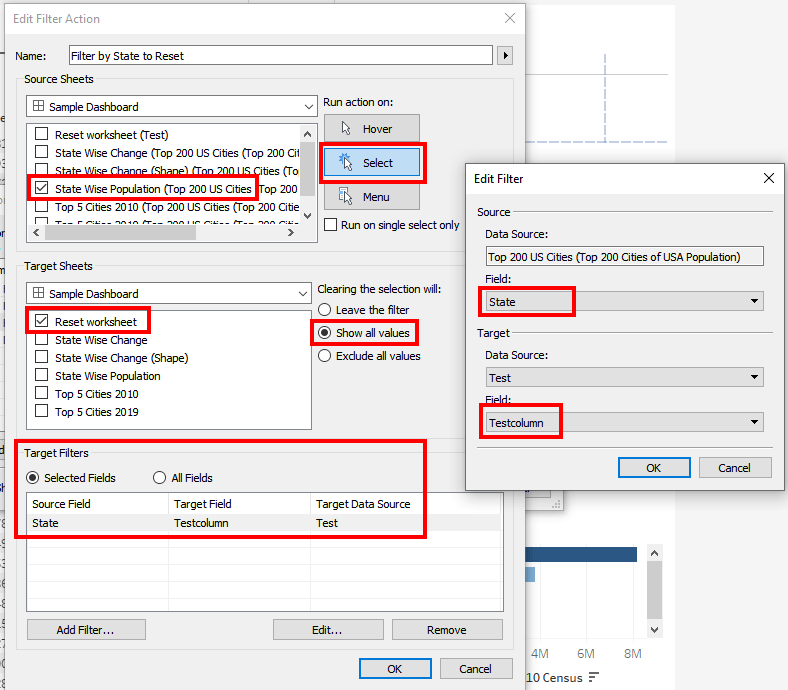This screenshot has height=690, width=788.
Task: Click the Name input field
Action: click(280, 55)
